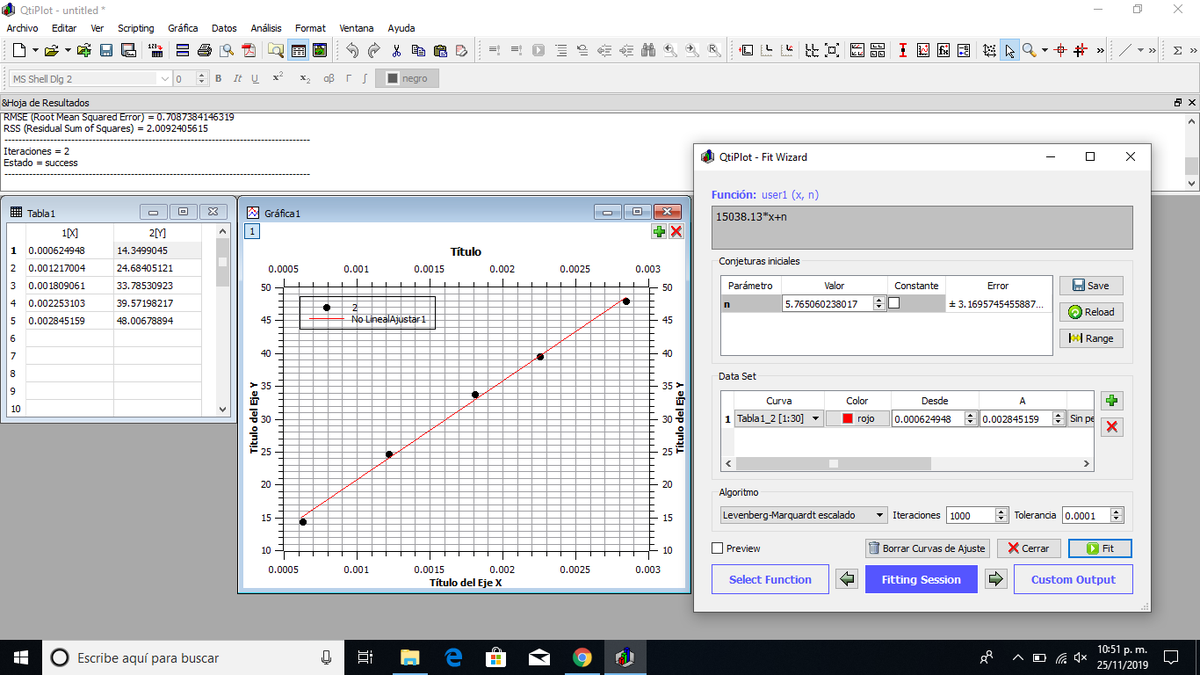Expand the zoom tool dropdown arrow

(1044, 50)
